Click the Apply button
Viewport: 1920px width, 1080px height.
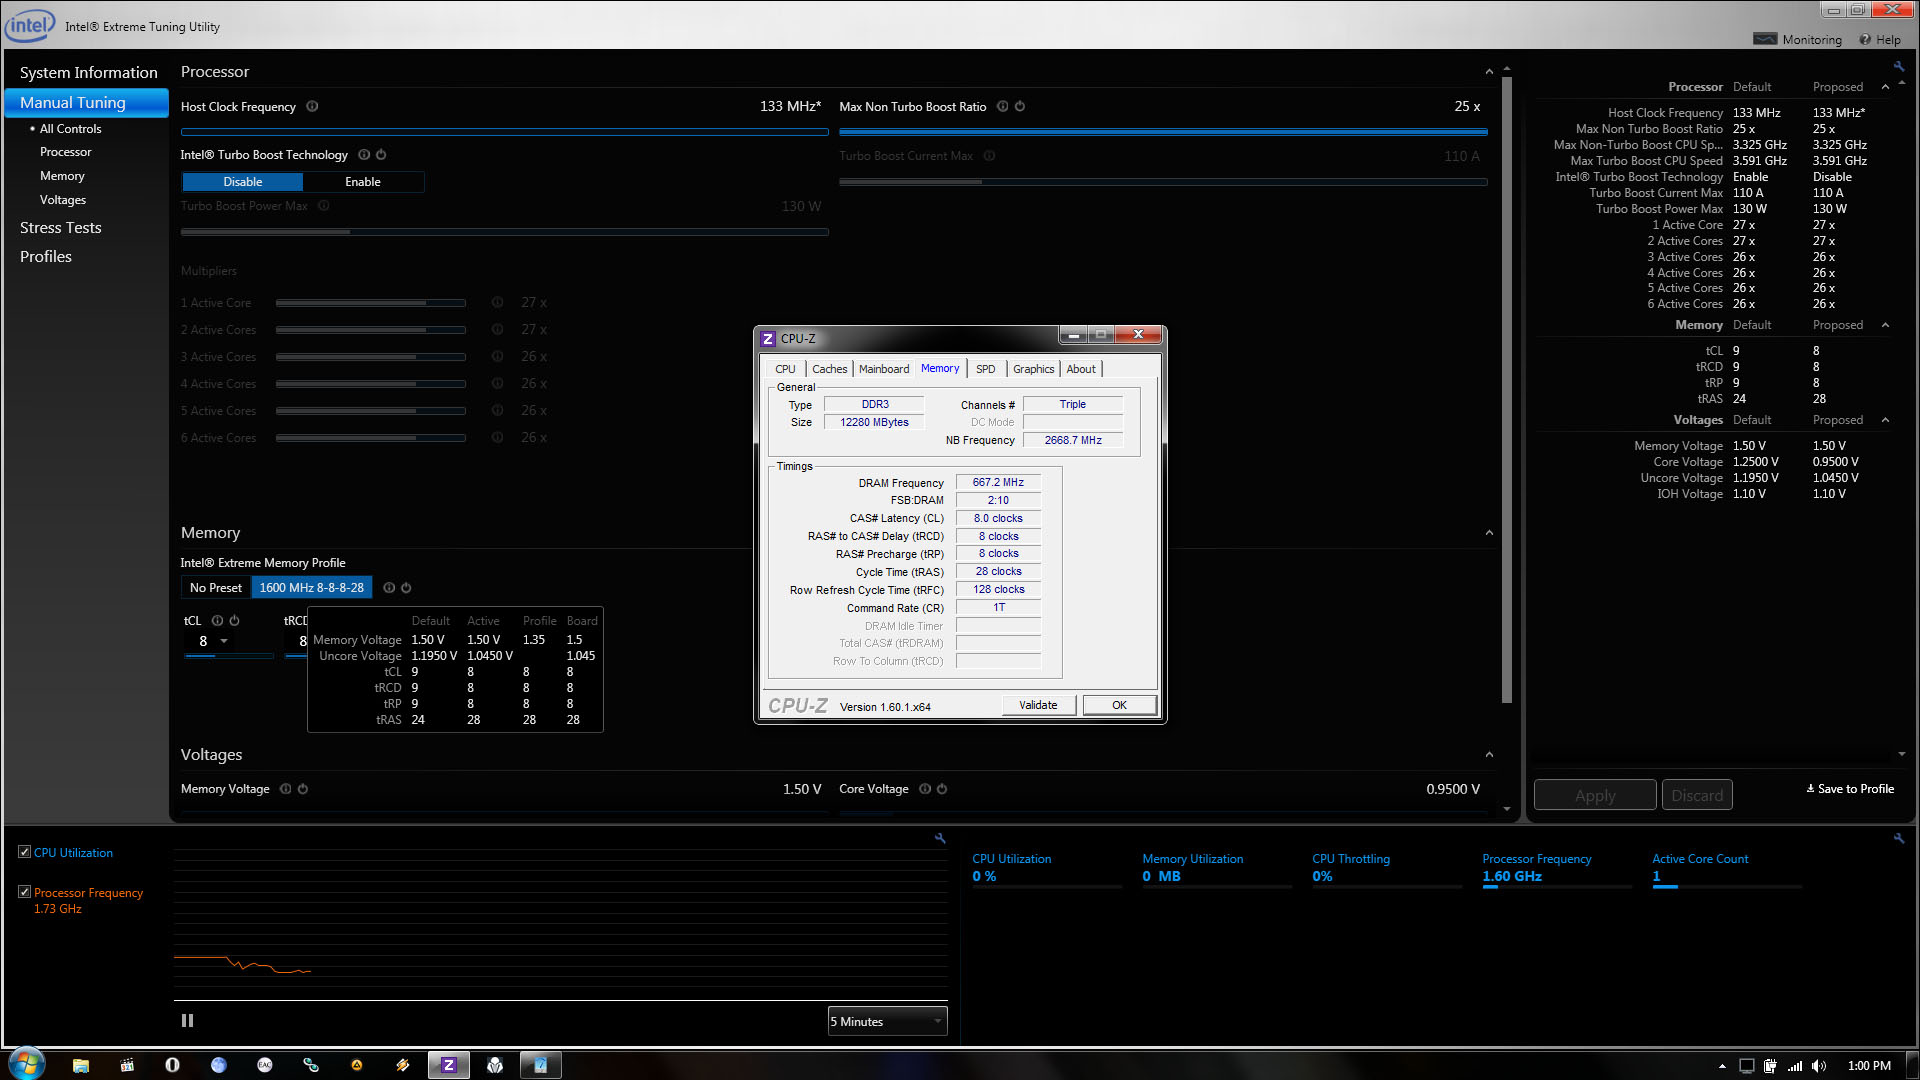1595,795
